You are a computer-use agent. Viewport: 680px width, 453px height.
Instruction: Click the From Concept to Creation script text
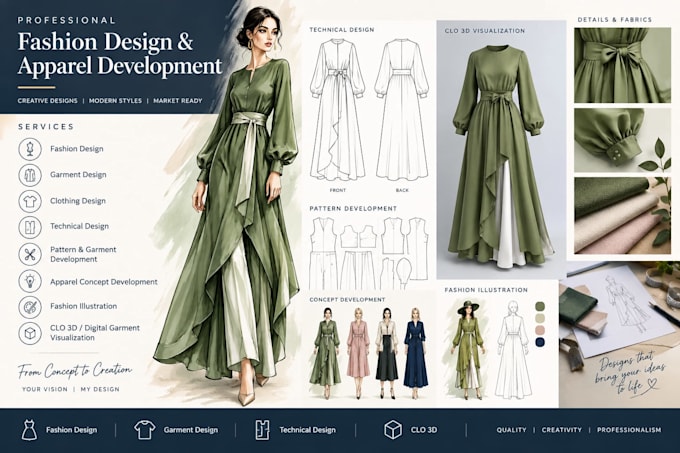(75, 371)
